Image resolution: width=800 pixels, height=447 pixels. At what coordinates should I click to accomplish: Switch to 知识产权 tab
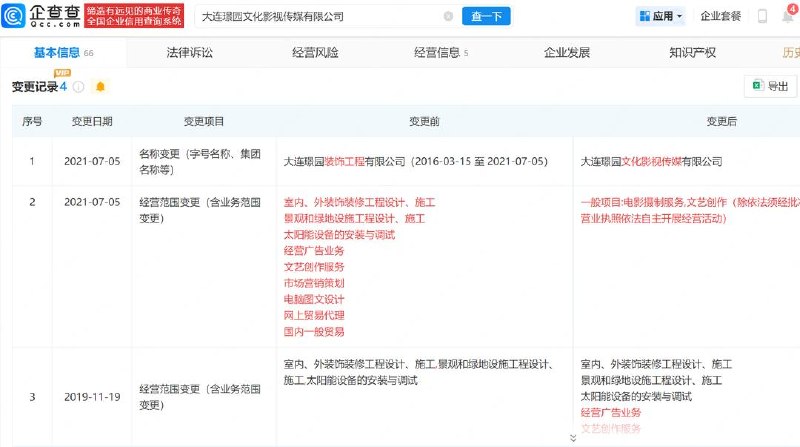pos(692,53)
